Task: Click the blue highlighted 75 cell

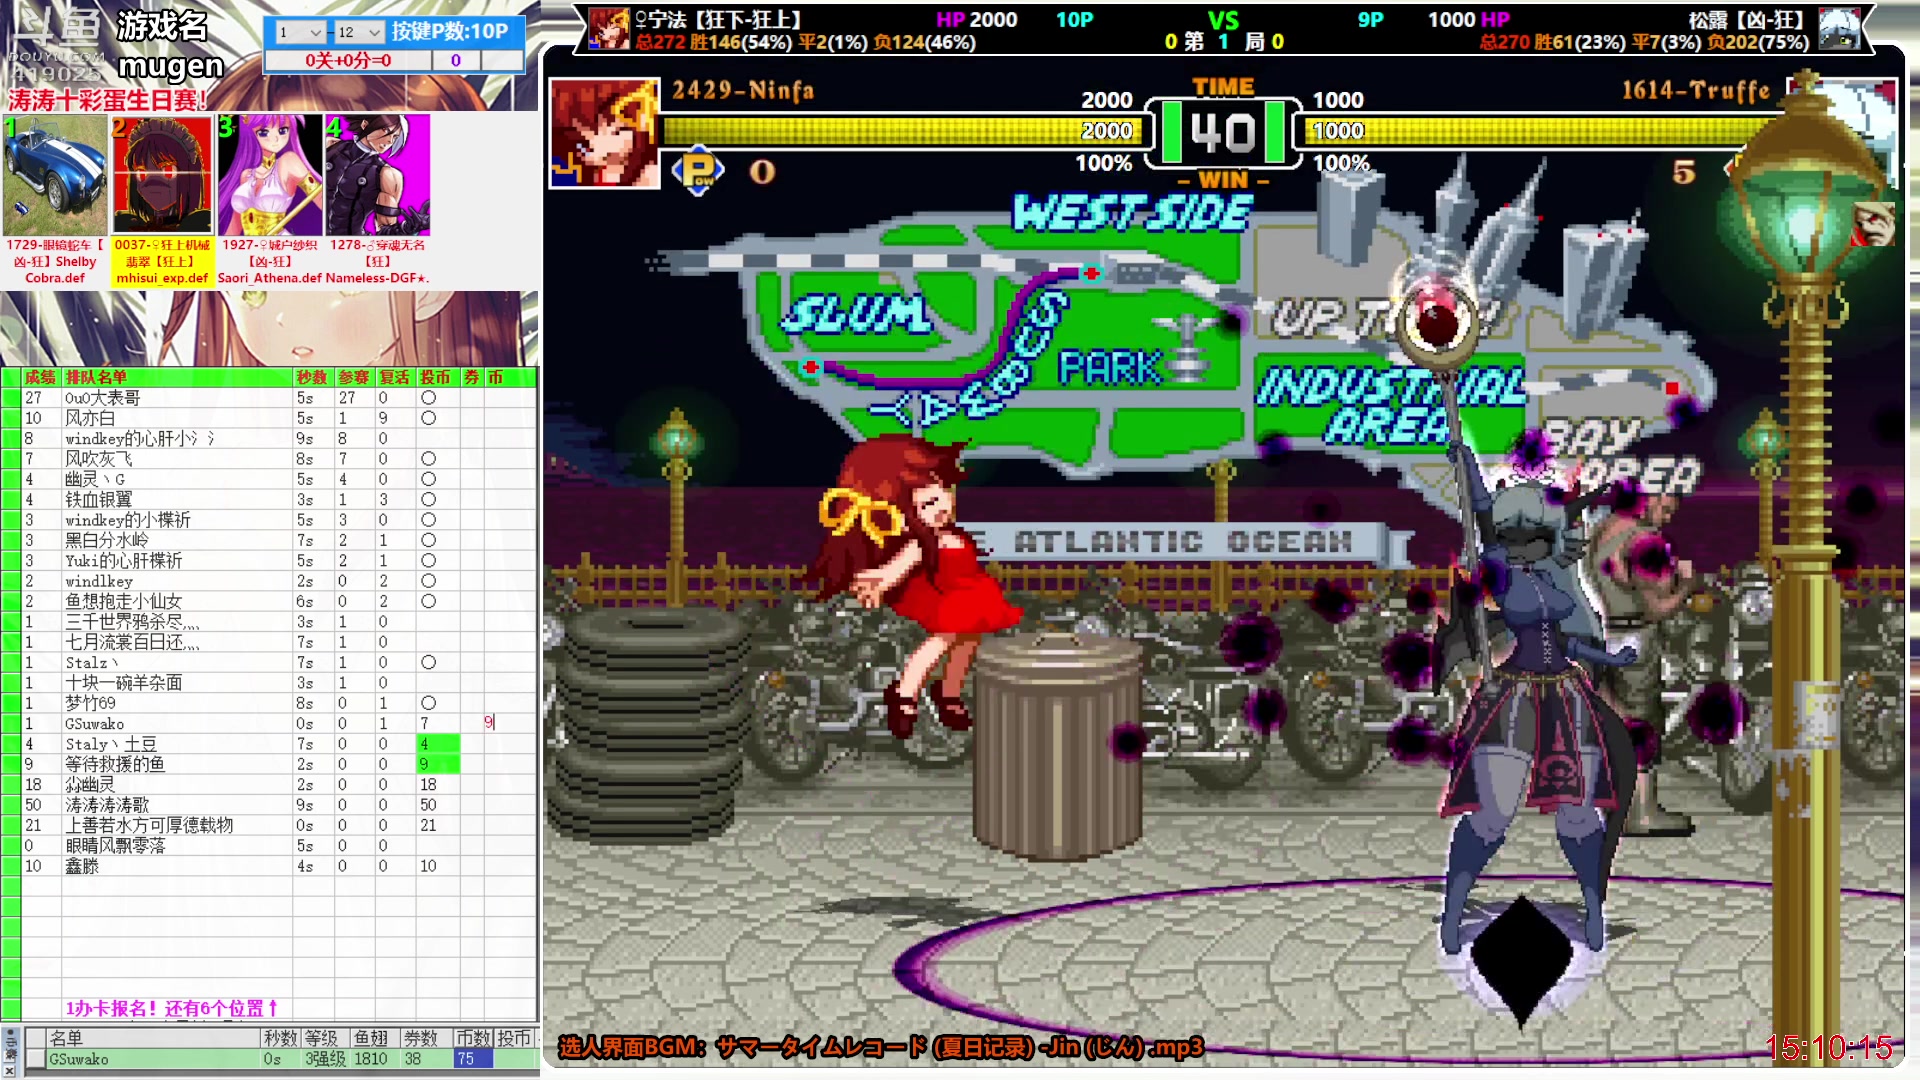Action: (473, 1059)
